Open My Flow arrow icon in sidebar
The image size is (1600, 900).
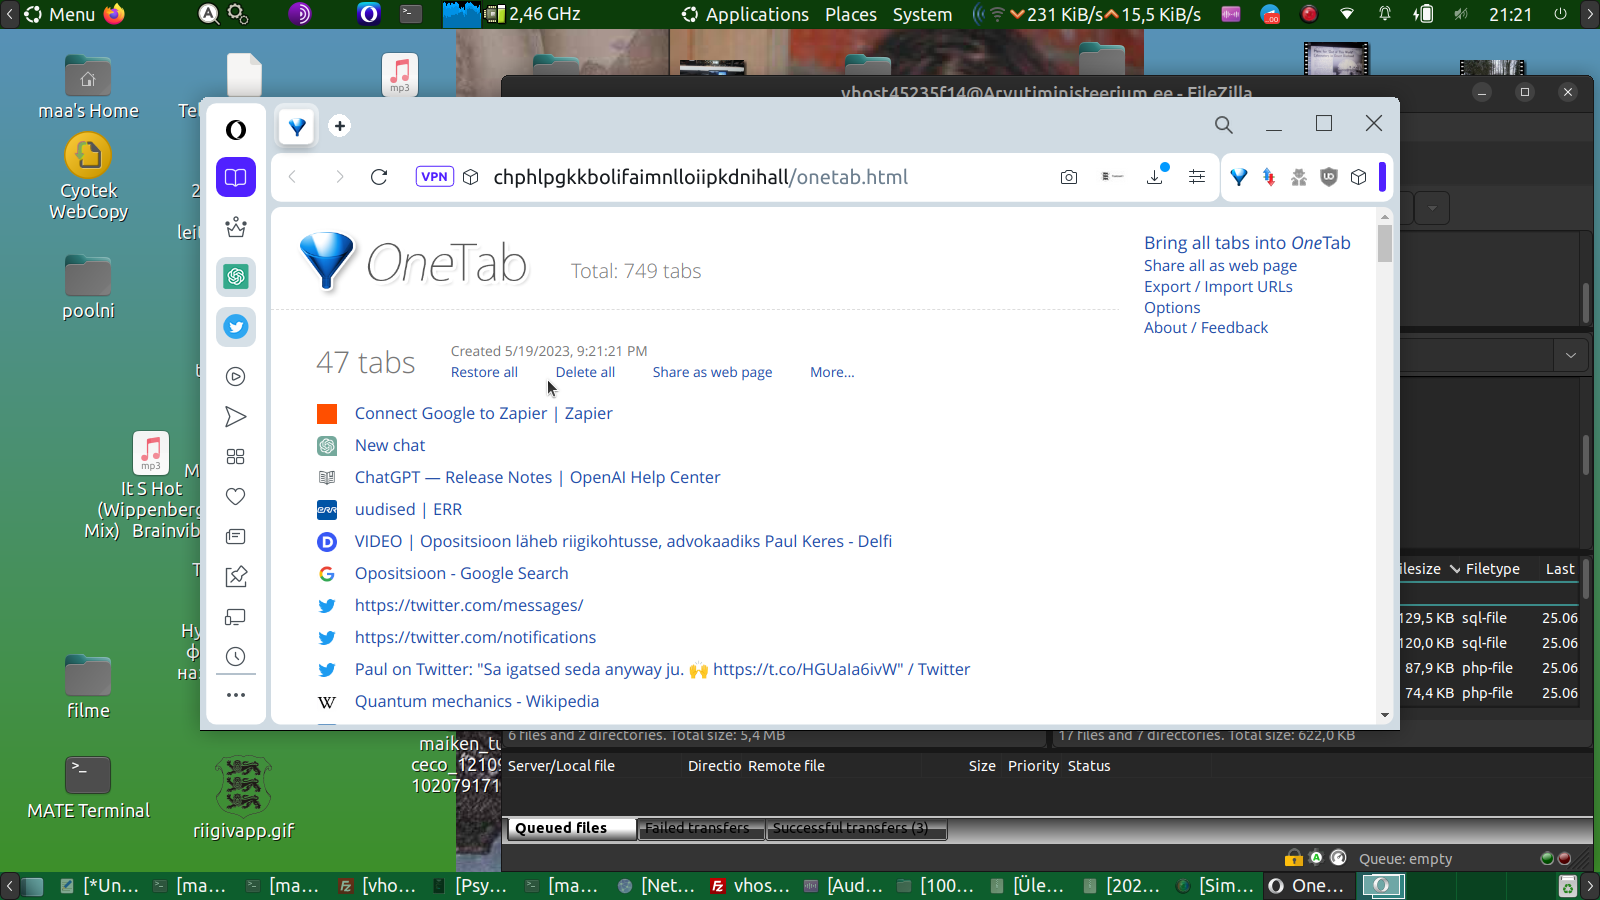tap(236, 417)
